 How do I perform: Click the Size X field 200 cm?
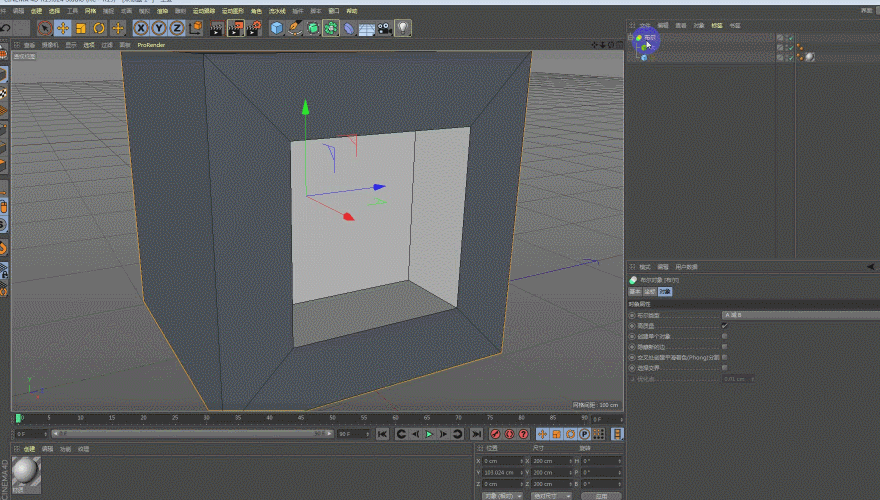[x=551, y=461]
